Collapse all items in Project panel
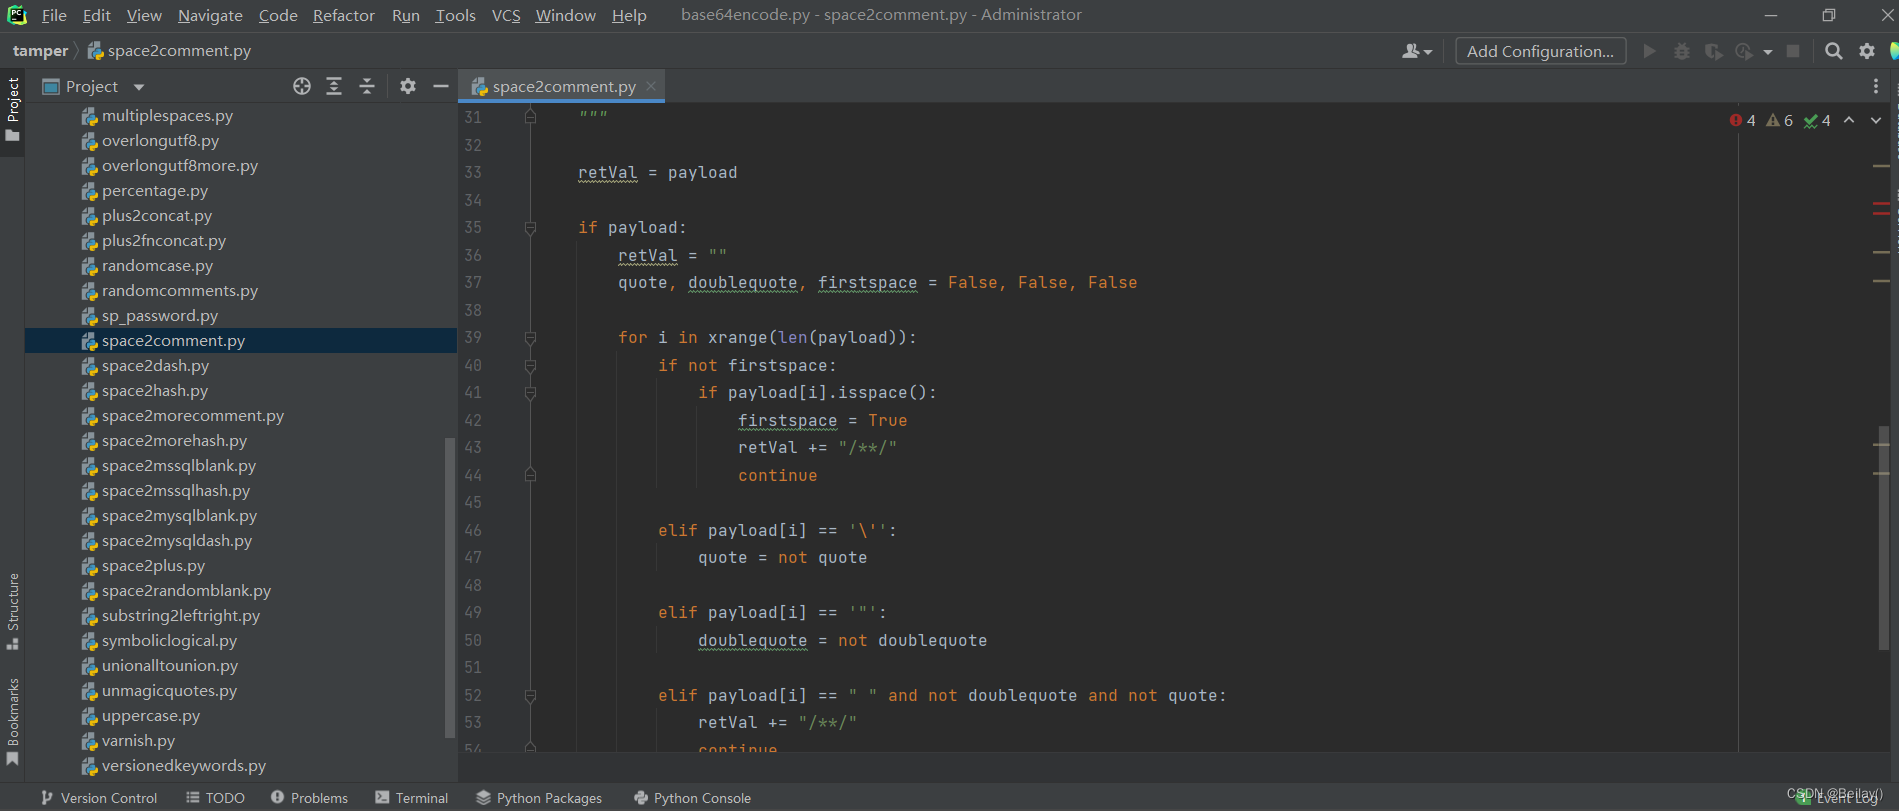The height and width of the screenshot is (811, 1899). [367, 86]
